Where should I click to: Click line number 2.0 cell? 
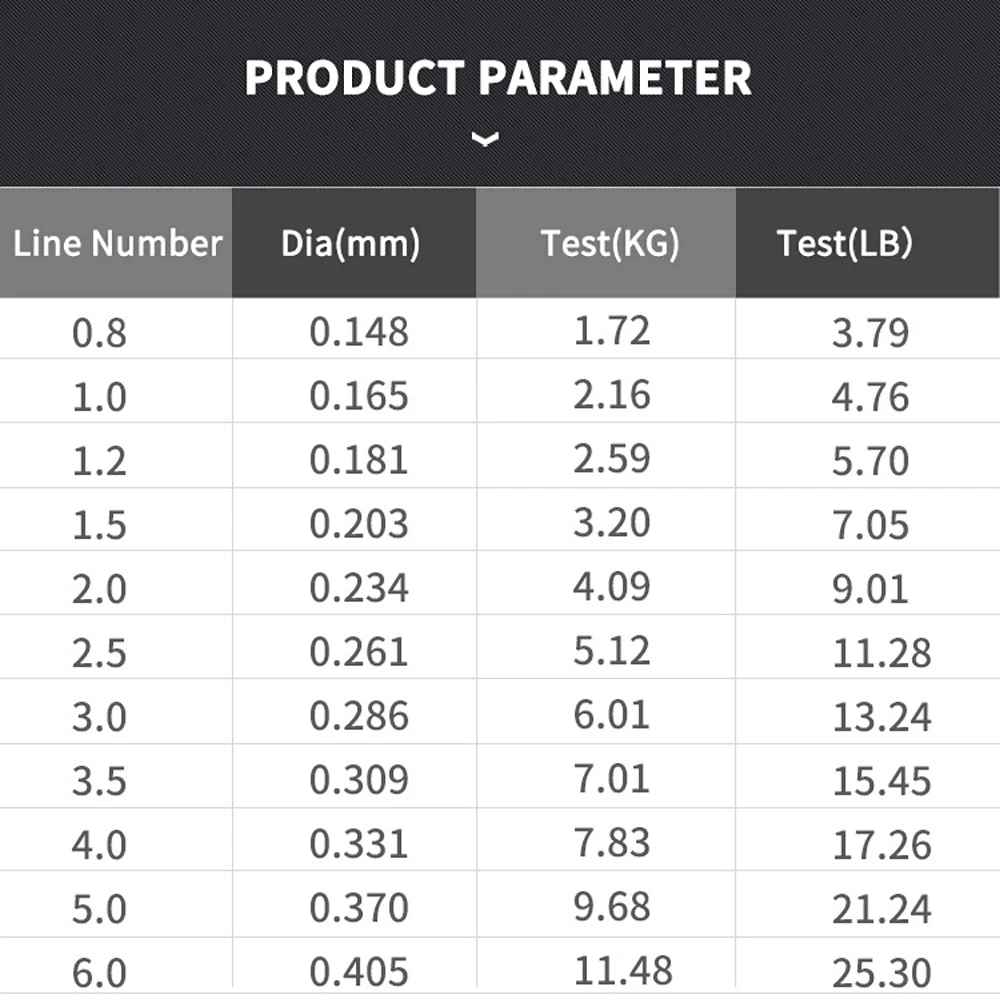[99, 589]
